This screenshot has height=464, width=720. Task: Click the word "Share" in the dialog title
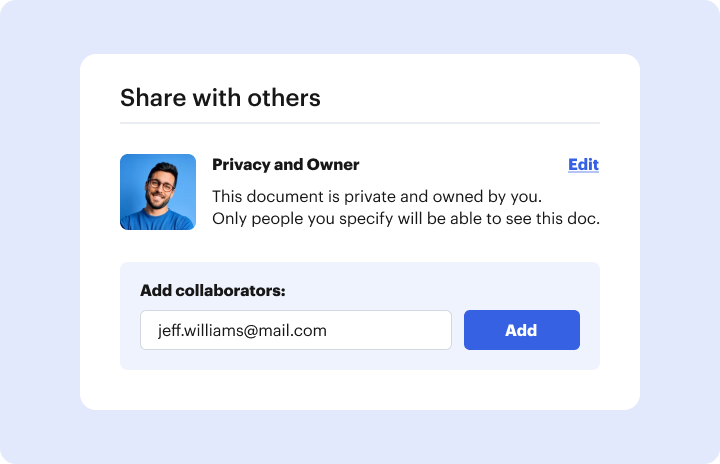click(x=146, y=97)
